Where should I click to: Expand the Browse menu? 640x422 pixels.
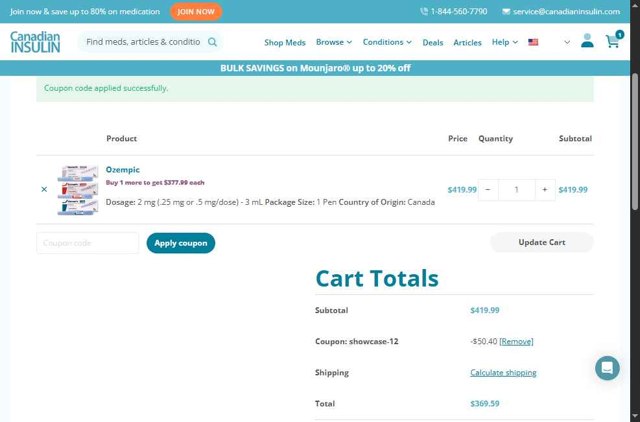tap(334, 42)
